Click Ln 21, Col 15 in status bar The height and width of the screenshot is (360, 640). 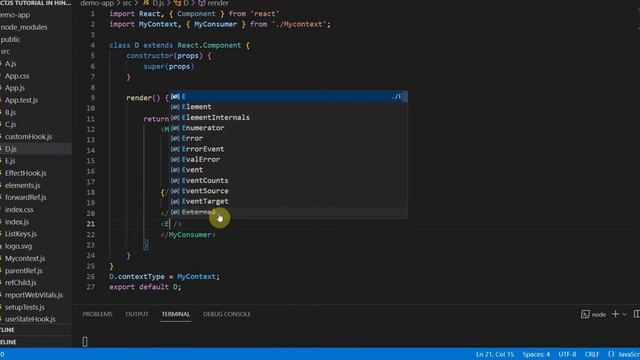coord(495,354)
